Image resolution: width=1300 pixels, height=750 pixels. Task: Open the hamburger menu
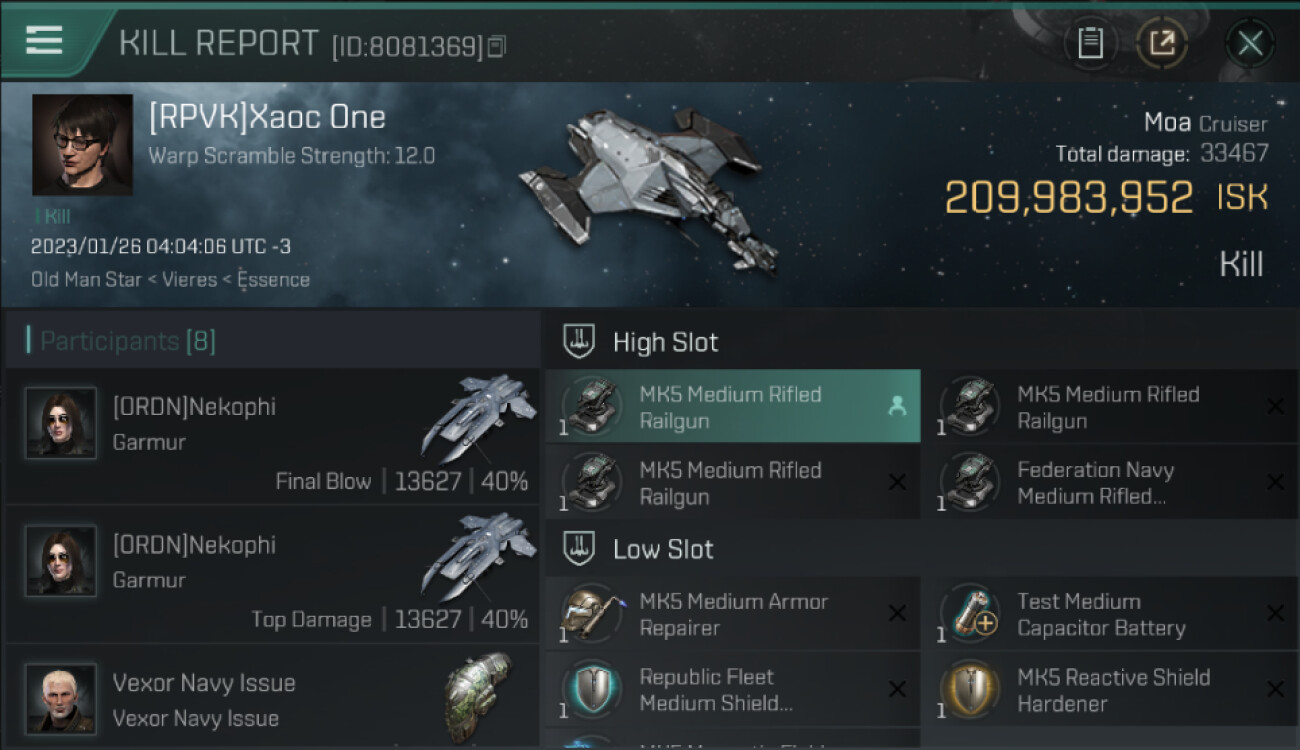[45, 41]
